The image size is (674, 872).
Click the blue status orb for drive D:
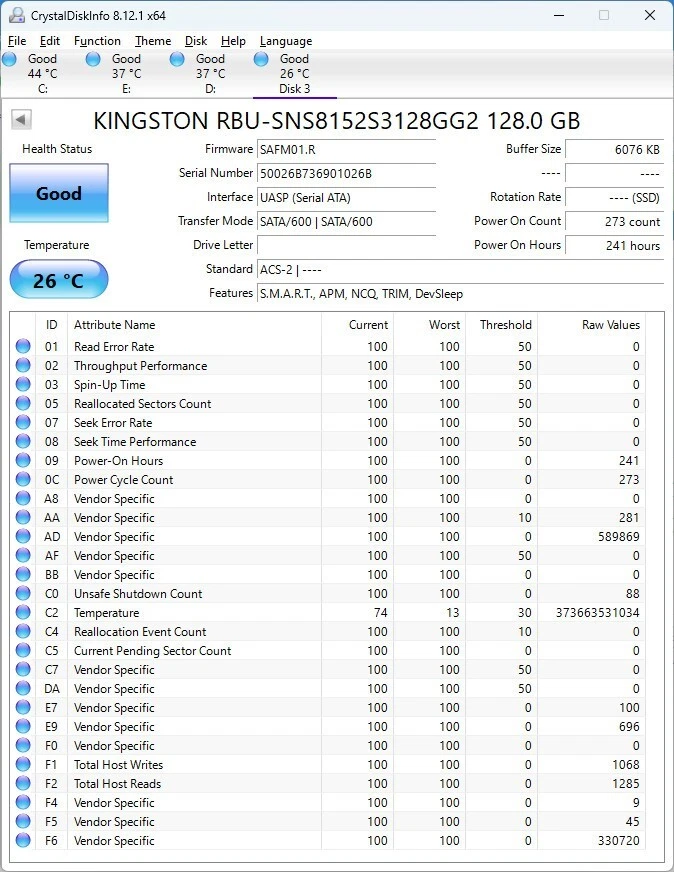click(177, 59)
